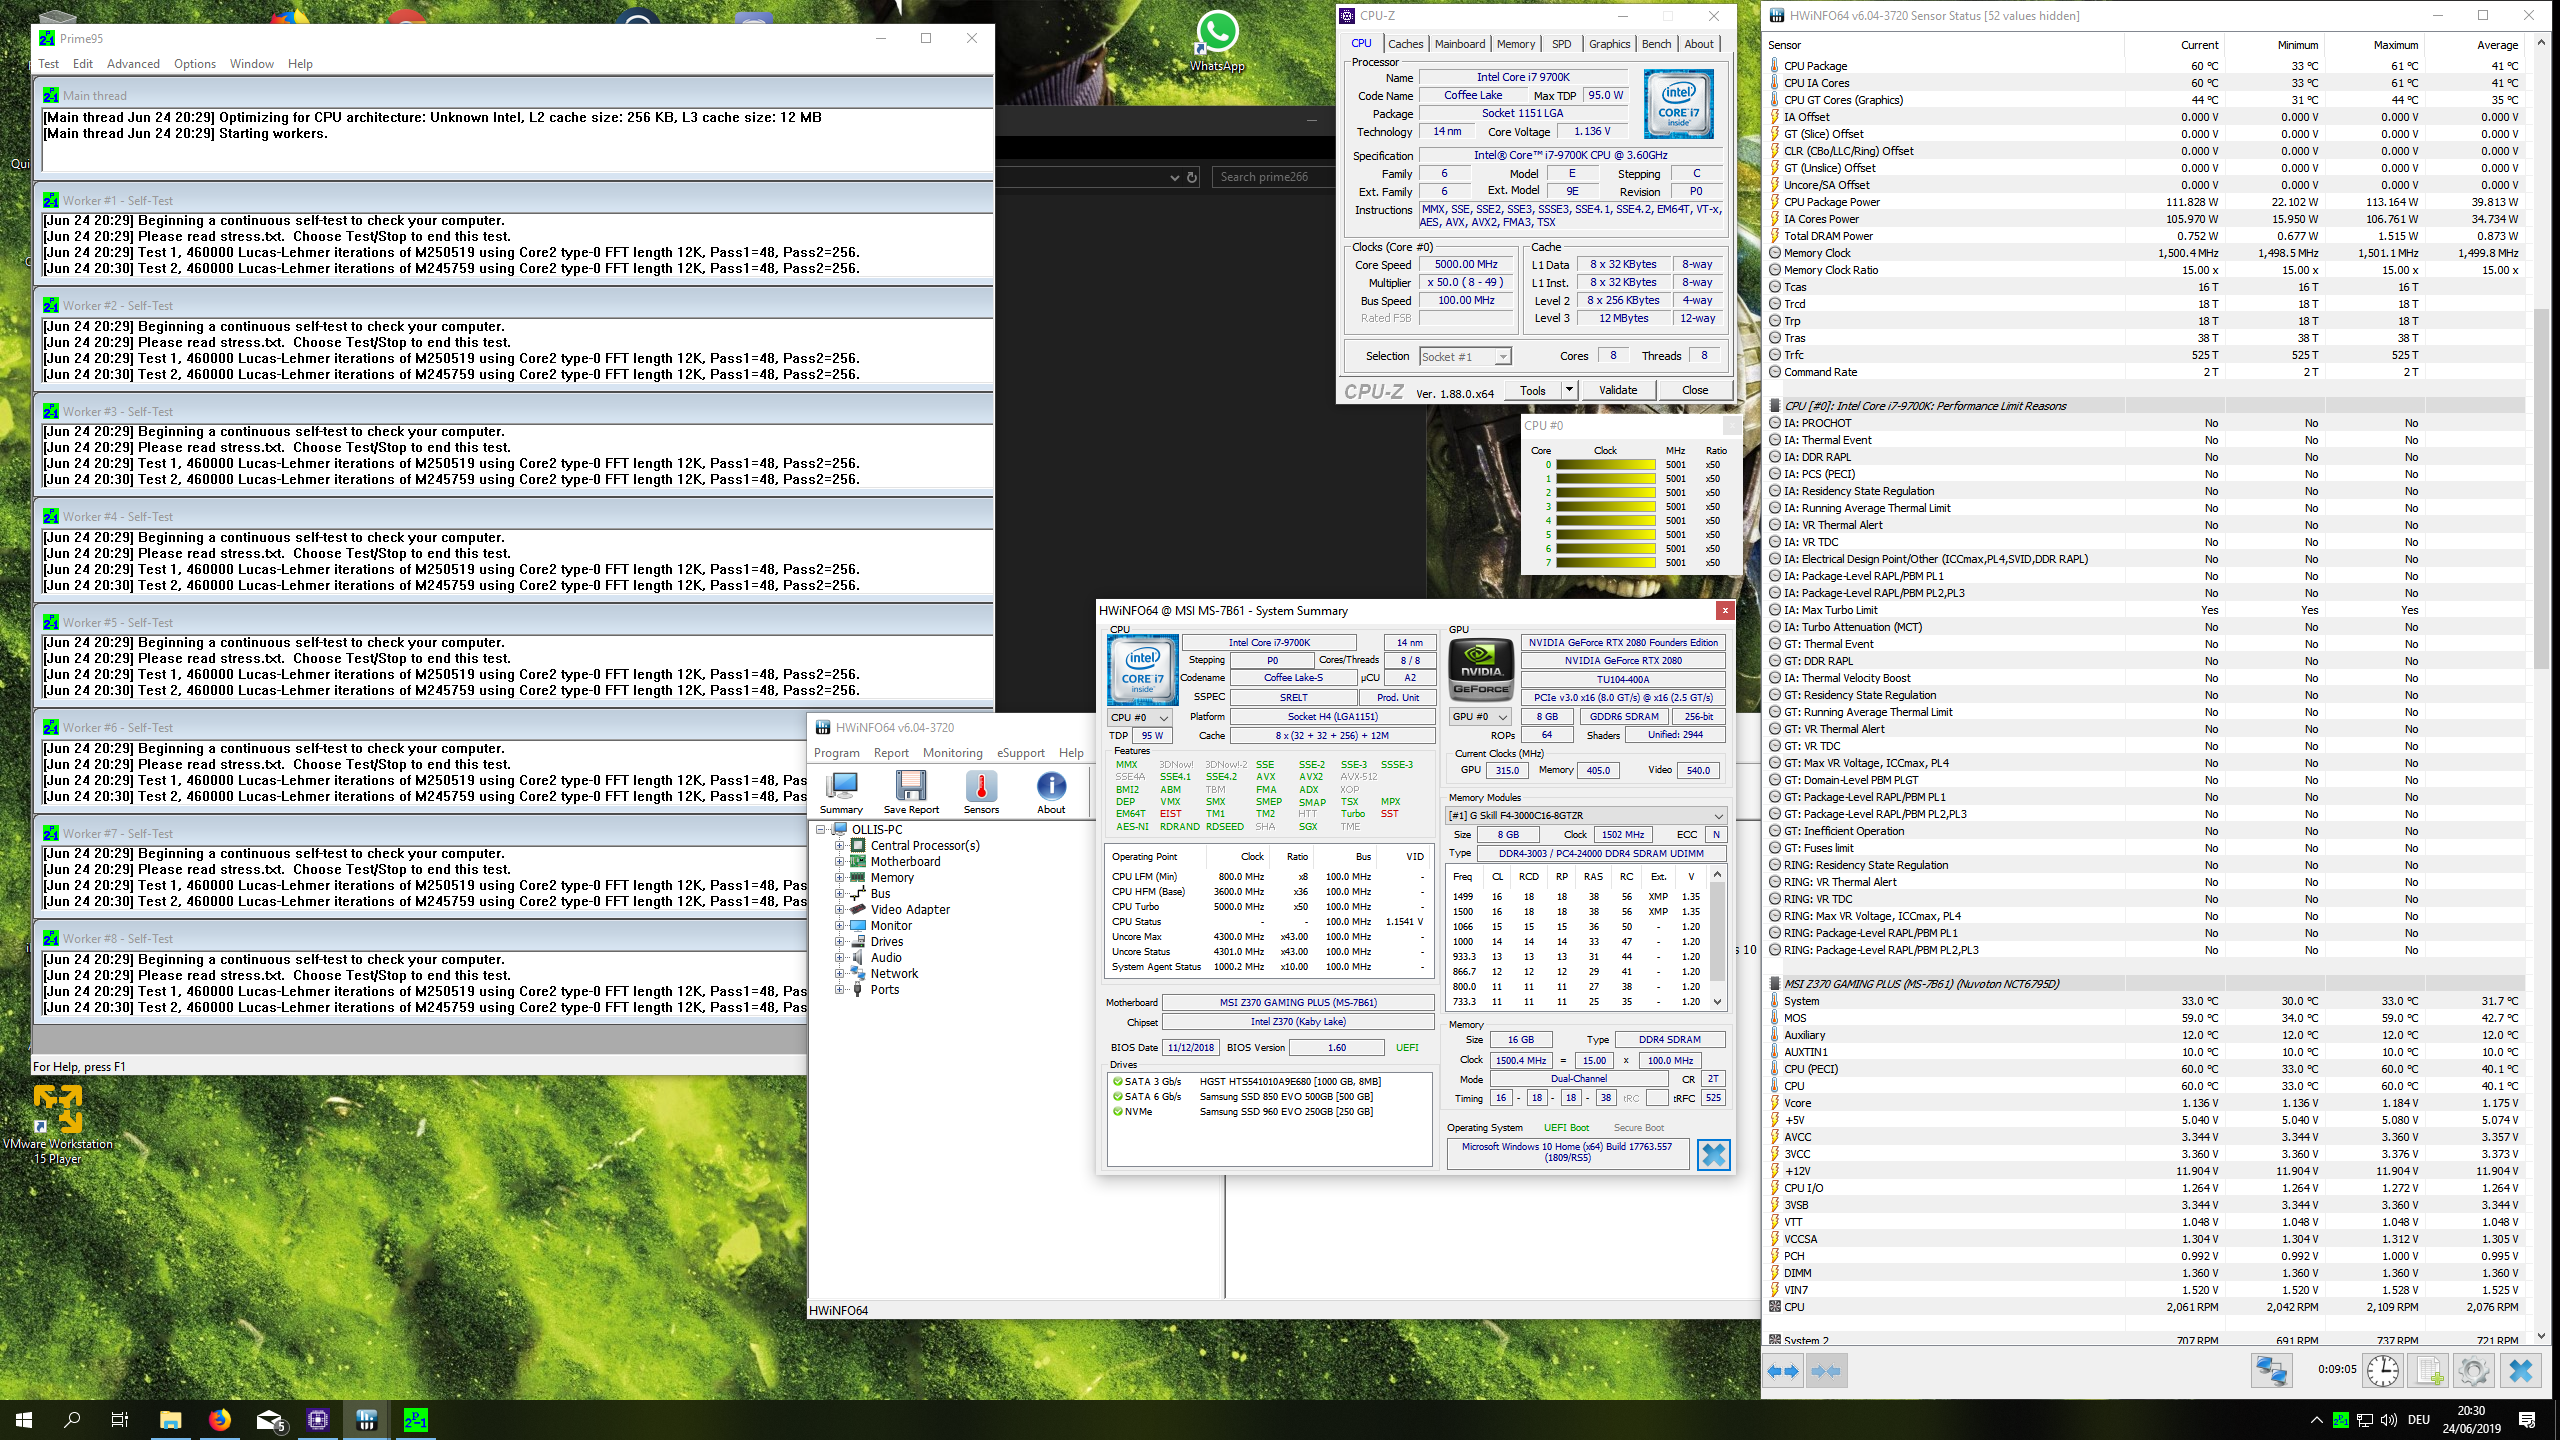Click Validate in CPU-Z
The height and width of the screenshot is (1440, 2560).
[1618, 390]
